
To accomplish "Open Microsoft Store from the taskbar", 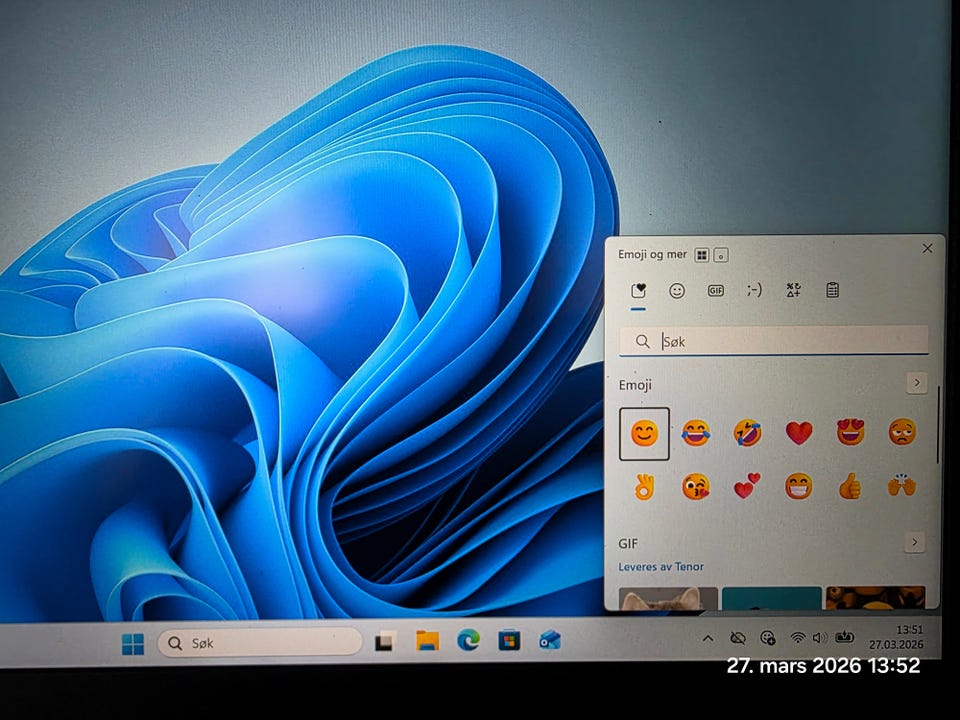I will [x=509, y=640].
